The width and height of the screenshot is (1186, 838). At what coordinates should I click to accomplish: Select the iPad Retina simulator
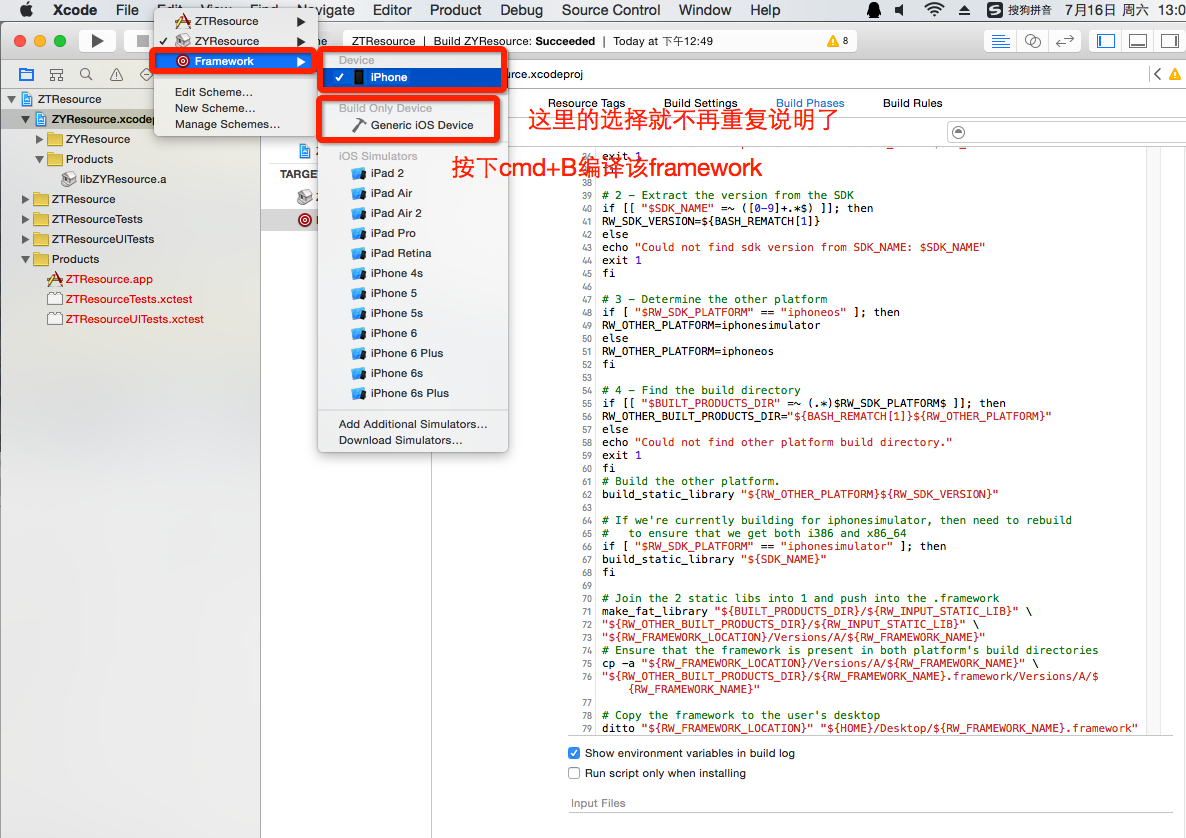point(413,253)
